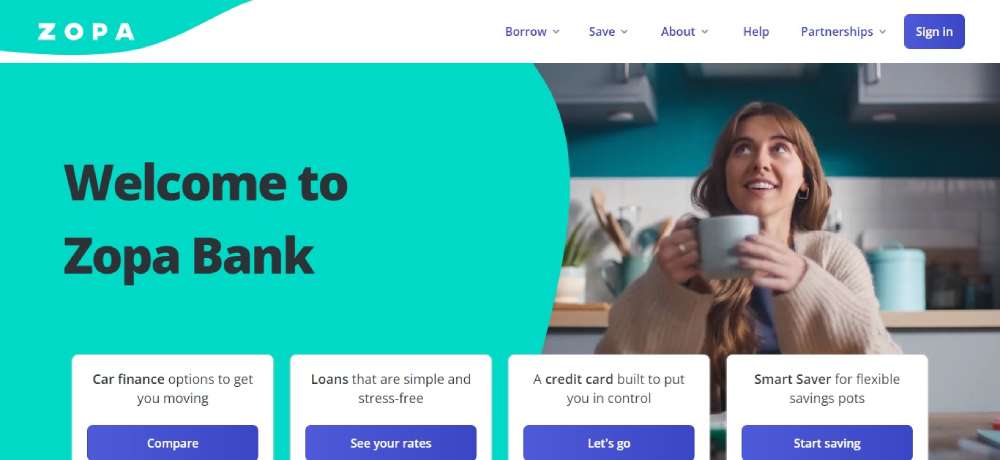Select the Borrow menu item
The width and height of the screenshot is (1000, 460).
[526, 31]
